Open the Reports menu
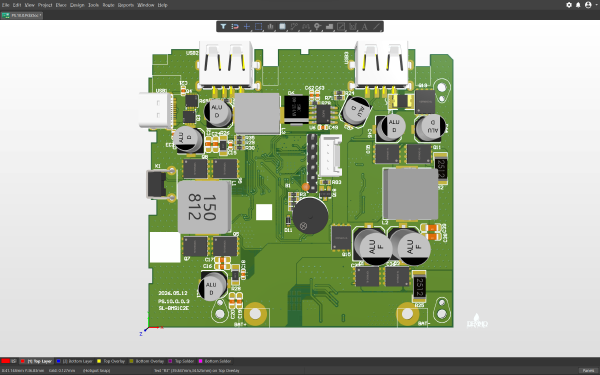The height and width of the screenshot is (375, 600). click(126, 5)
